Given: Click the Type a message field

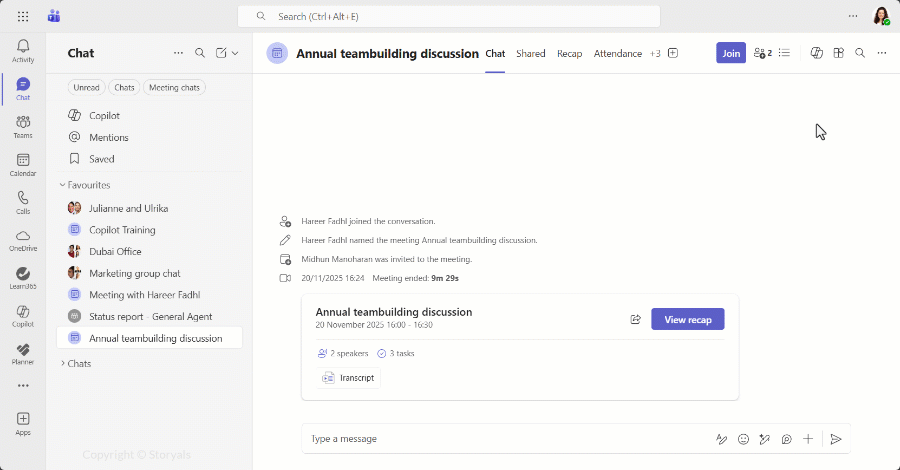Looking at the screenshot, I should [500, 439].
